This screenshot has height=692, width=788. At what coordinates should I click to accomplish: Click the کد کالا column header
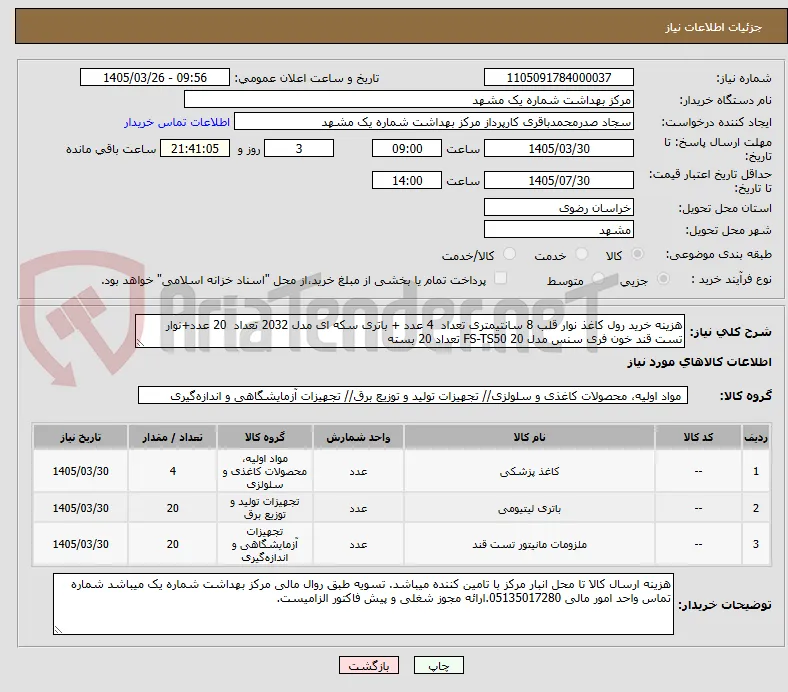click(698, 437)
